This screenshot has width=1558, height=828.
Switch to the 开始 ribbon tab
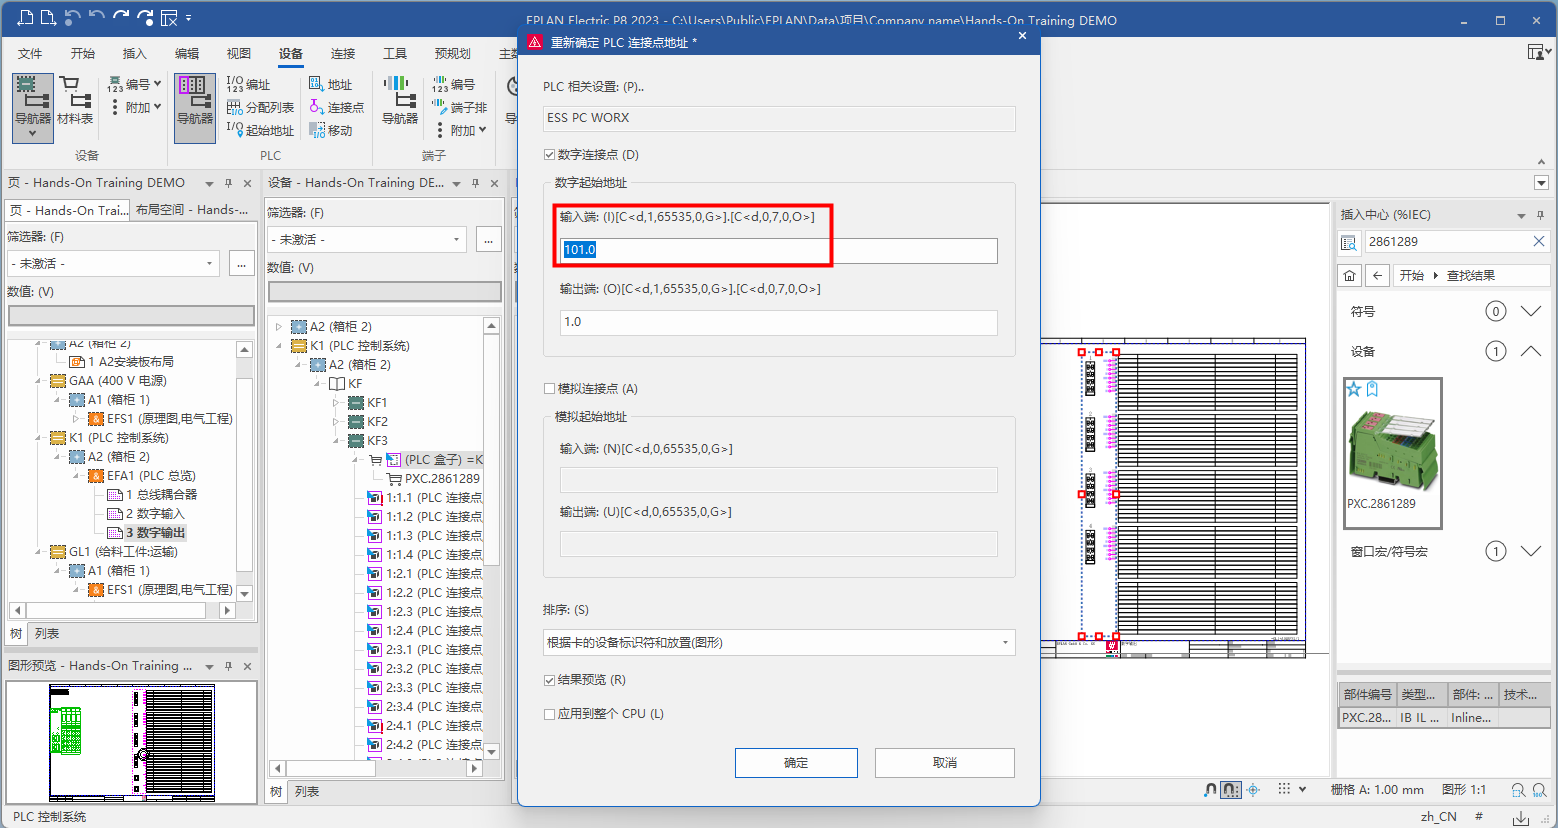tap(82, 53)
